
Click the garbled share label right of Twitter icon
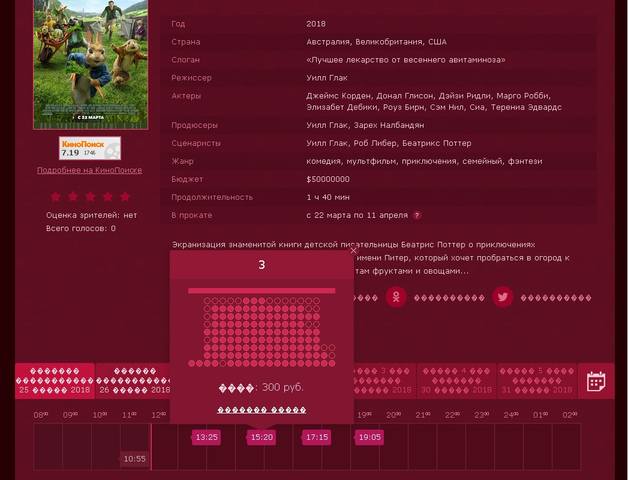[x=556, y=298]
